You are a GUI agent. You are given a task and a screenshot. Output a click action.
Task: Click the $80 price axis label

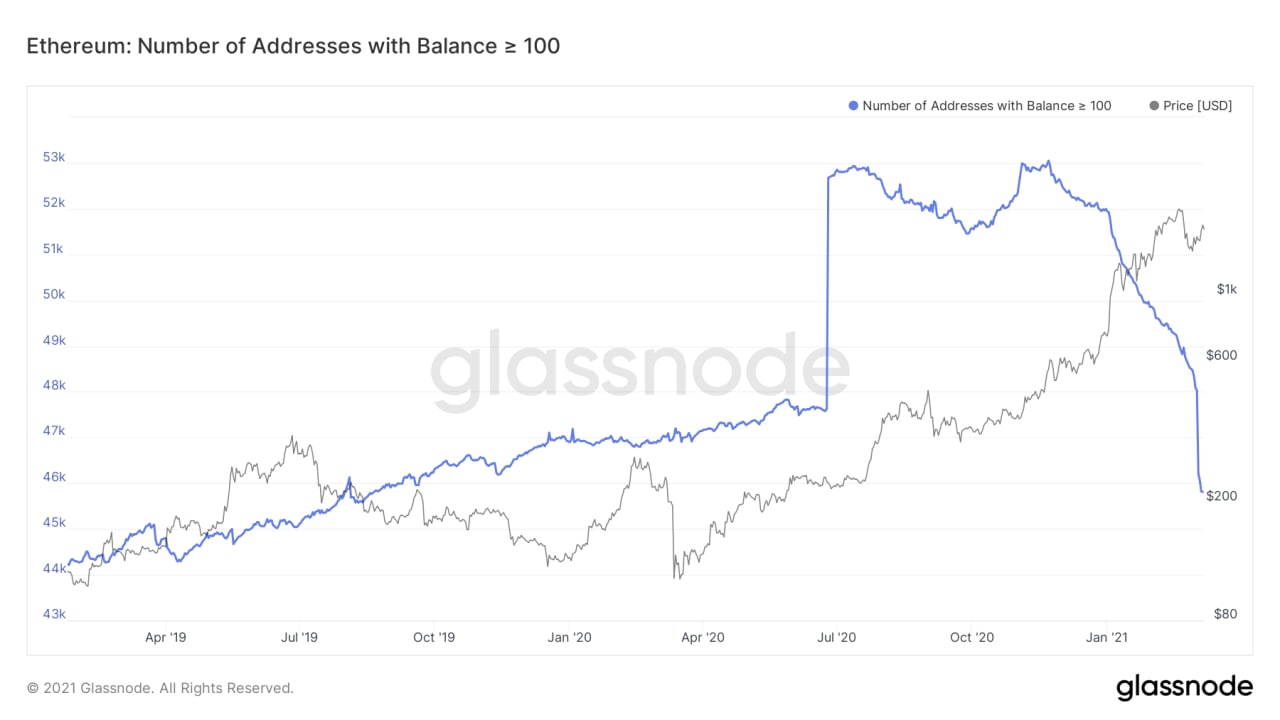pyautogui.click(x=1227, y=614)
